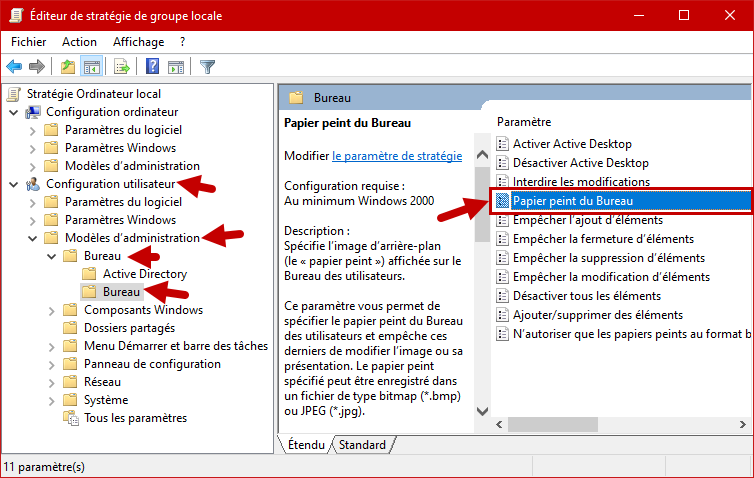Collapse the Configuration utilisateur node

click(x=14, y=184)
